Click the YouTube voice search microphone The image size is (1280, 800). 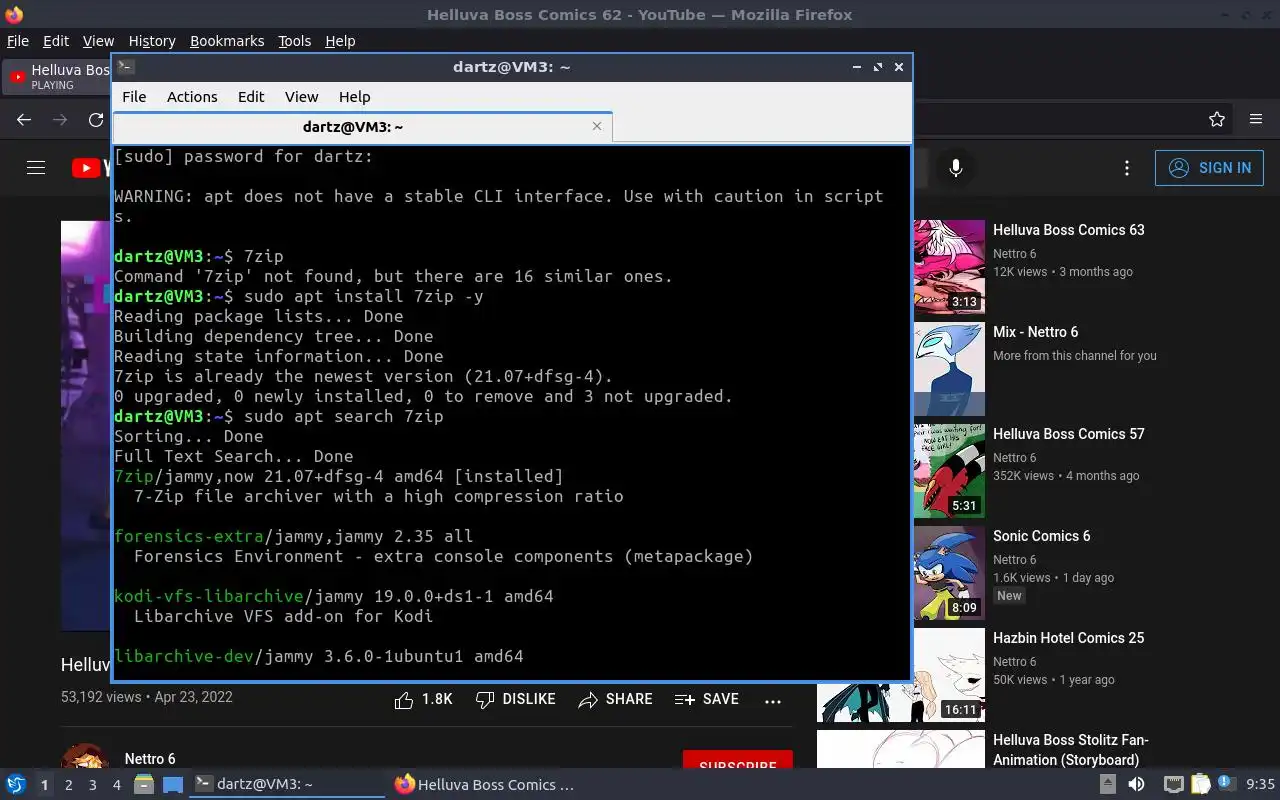(956, 168)
